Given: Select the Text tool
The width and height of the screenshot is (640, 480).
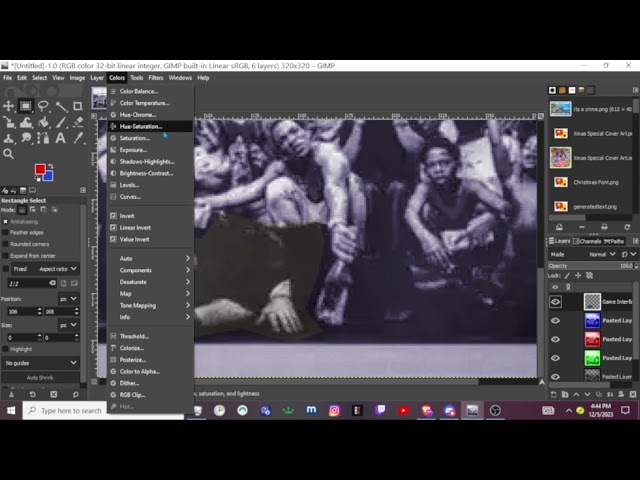Looking at the screenshot, I should click(x=60, y=138).
